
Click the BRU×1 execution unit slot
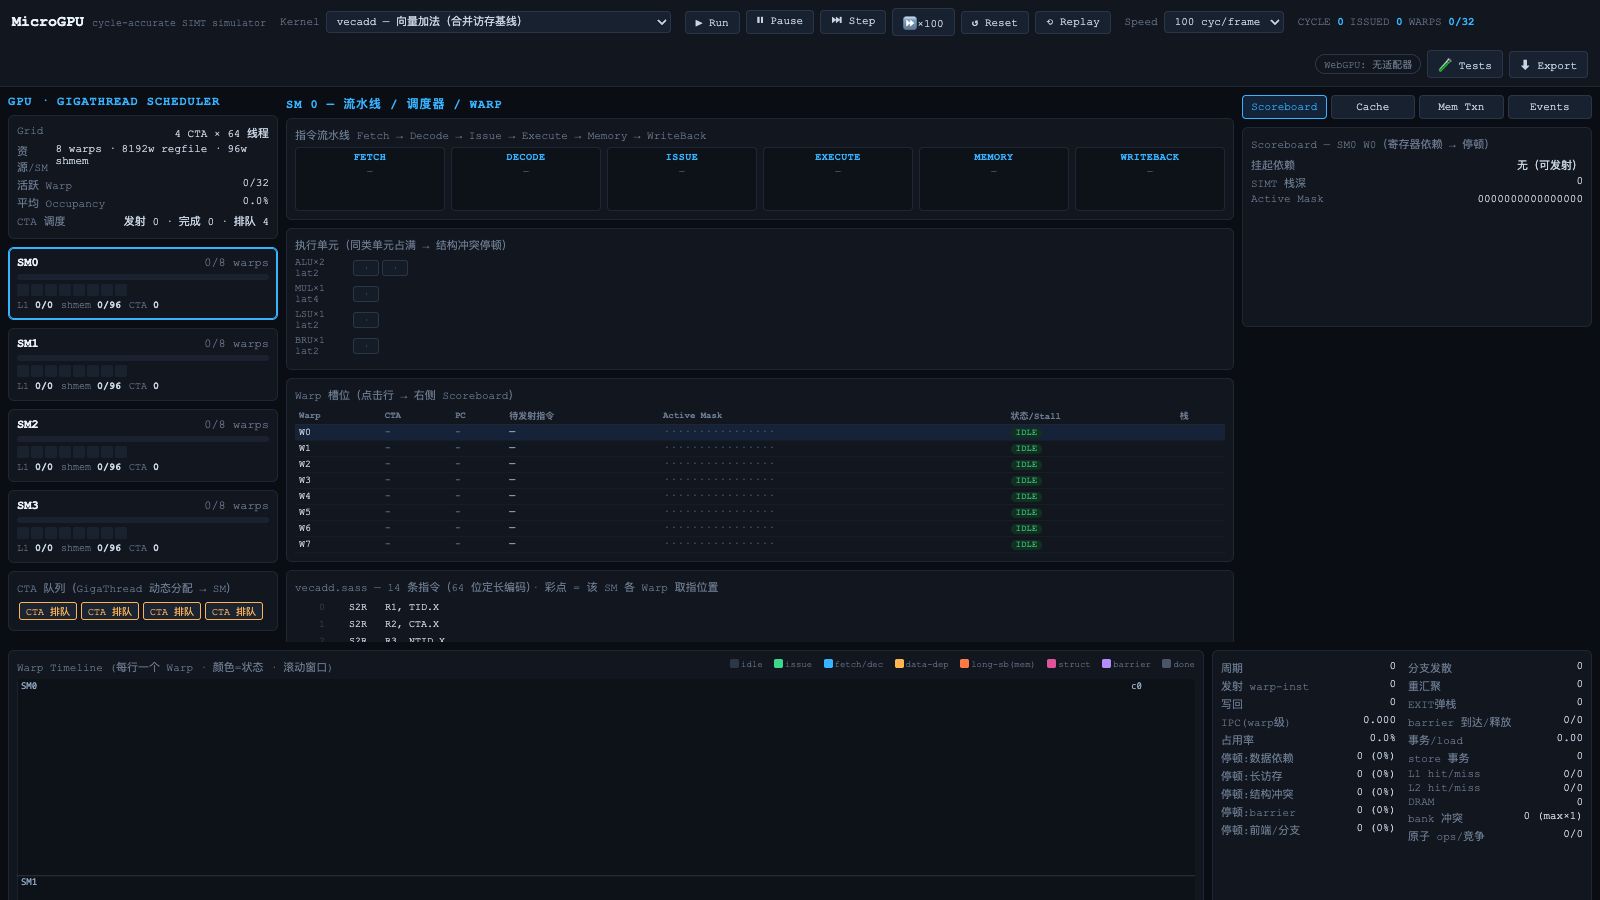(366, 346)
